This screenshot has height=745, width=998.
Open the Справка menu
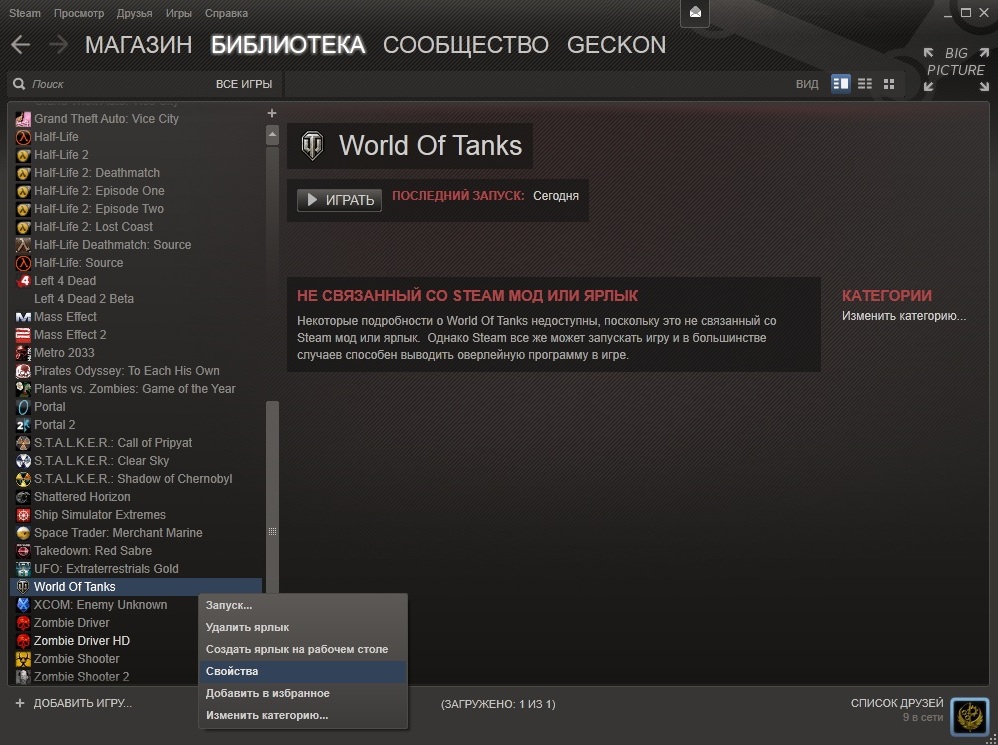click(227, 13)
